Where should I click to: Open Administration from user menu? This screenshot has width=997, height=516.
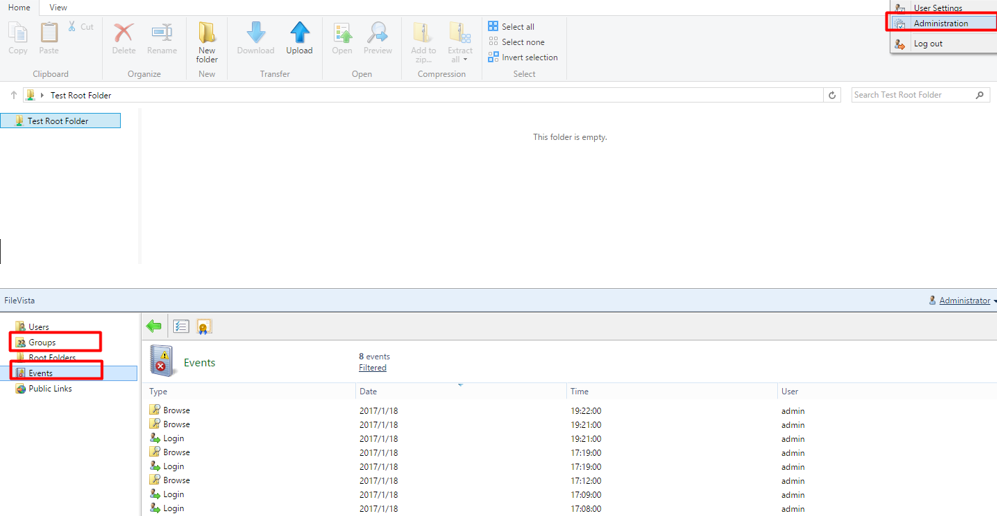tap(940, 23)
